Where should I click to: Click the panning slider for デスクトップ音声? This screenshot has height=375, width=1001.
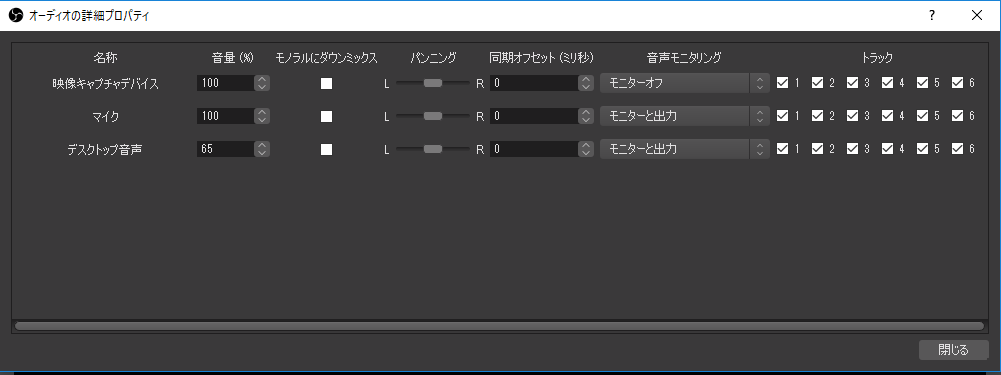click(433, 149)
